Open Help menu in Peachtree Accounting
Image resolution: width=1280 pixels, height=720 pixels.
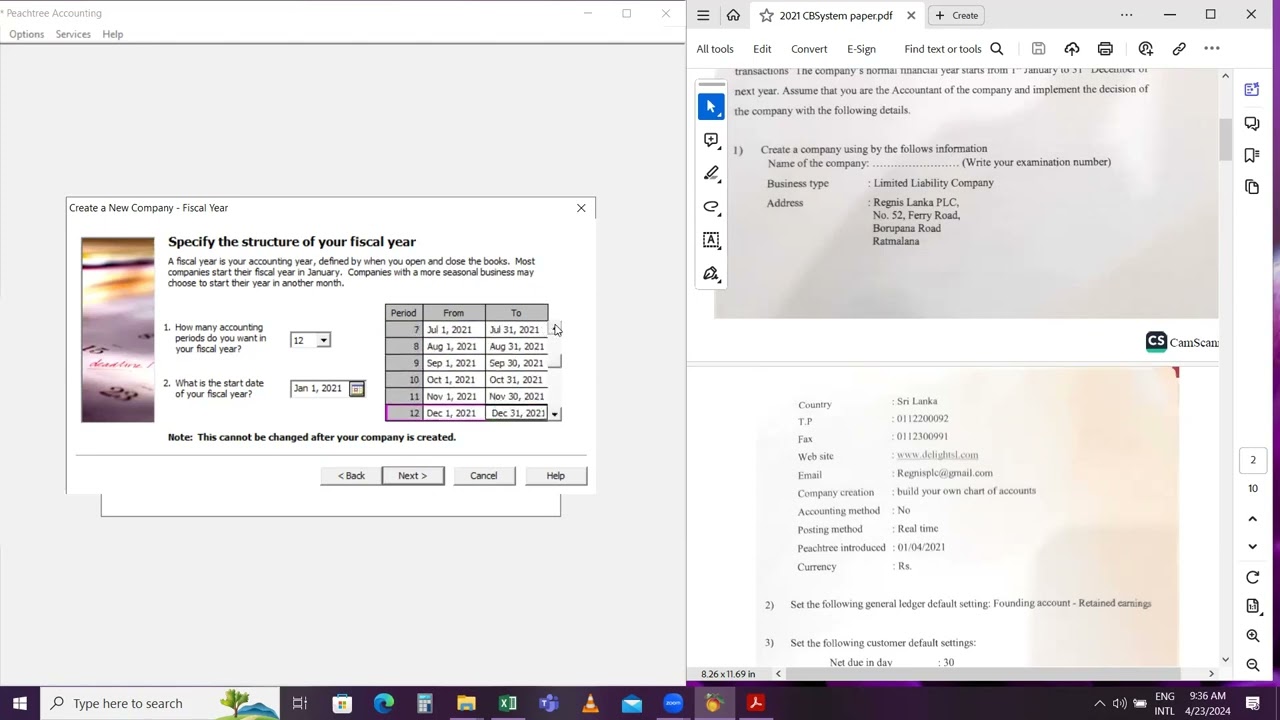[113, 34]
